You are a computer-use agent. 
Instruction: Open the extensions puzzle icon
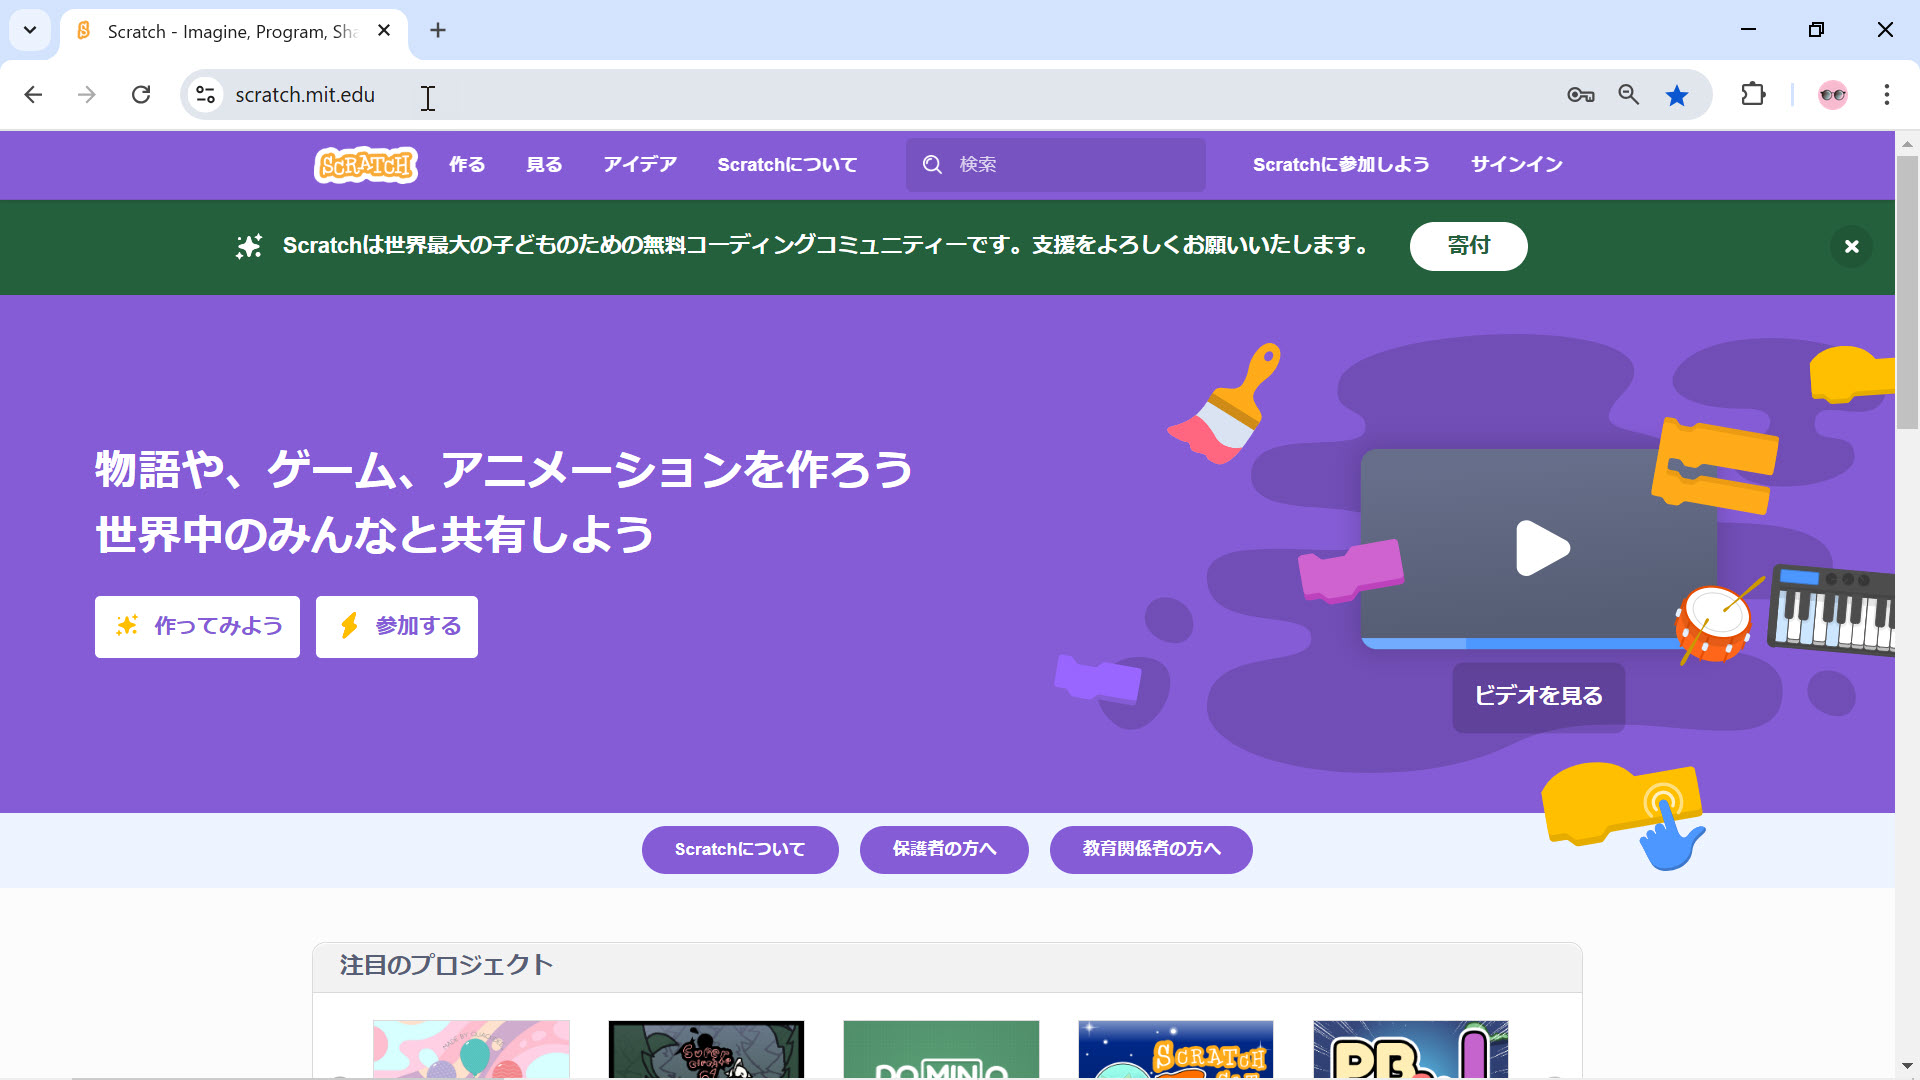pyautogui.click(x=1753, y=95)
